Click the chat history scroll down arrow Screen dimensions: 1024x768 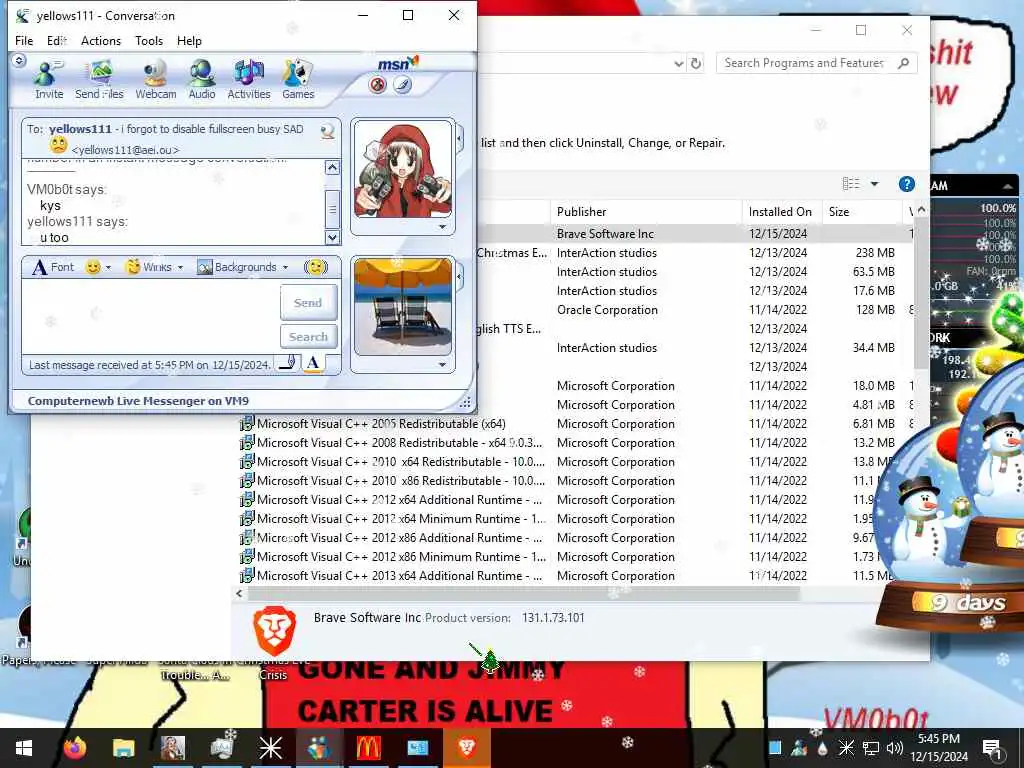pos(332,237)
